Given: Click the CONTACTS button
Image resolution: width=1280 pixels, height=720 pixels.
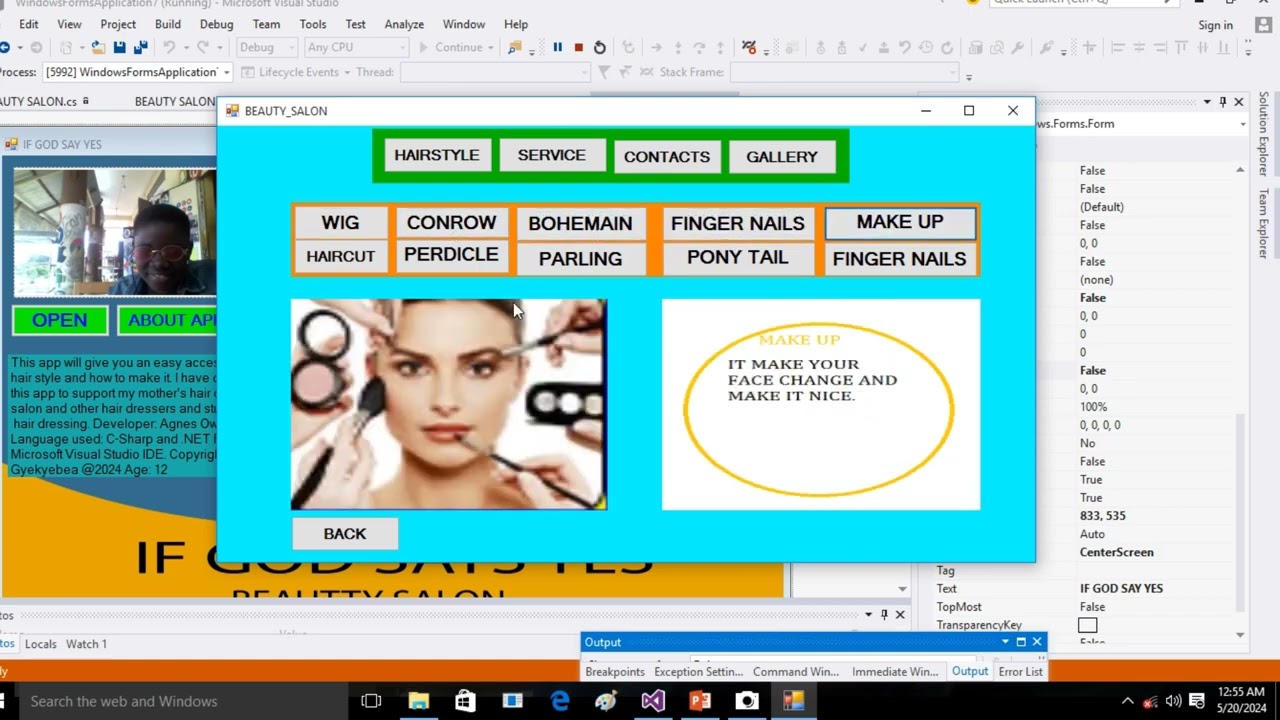Looking at the screenshot, I should pyautogui.click(x=667, y=156).
